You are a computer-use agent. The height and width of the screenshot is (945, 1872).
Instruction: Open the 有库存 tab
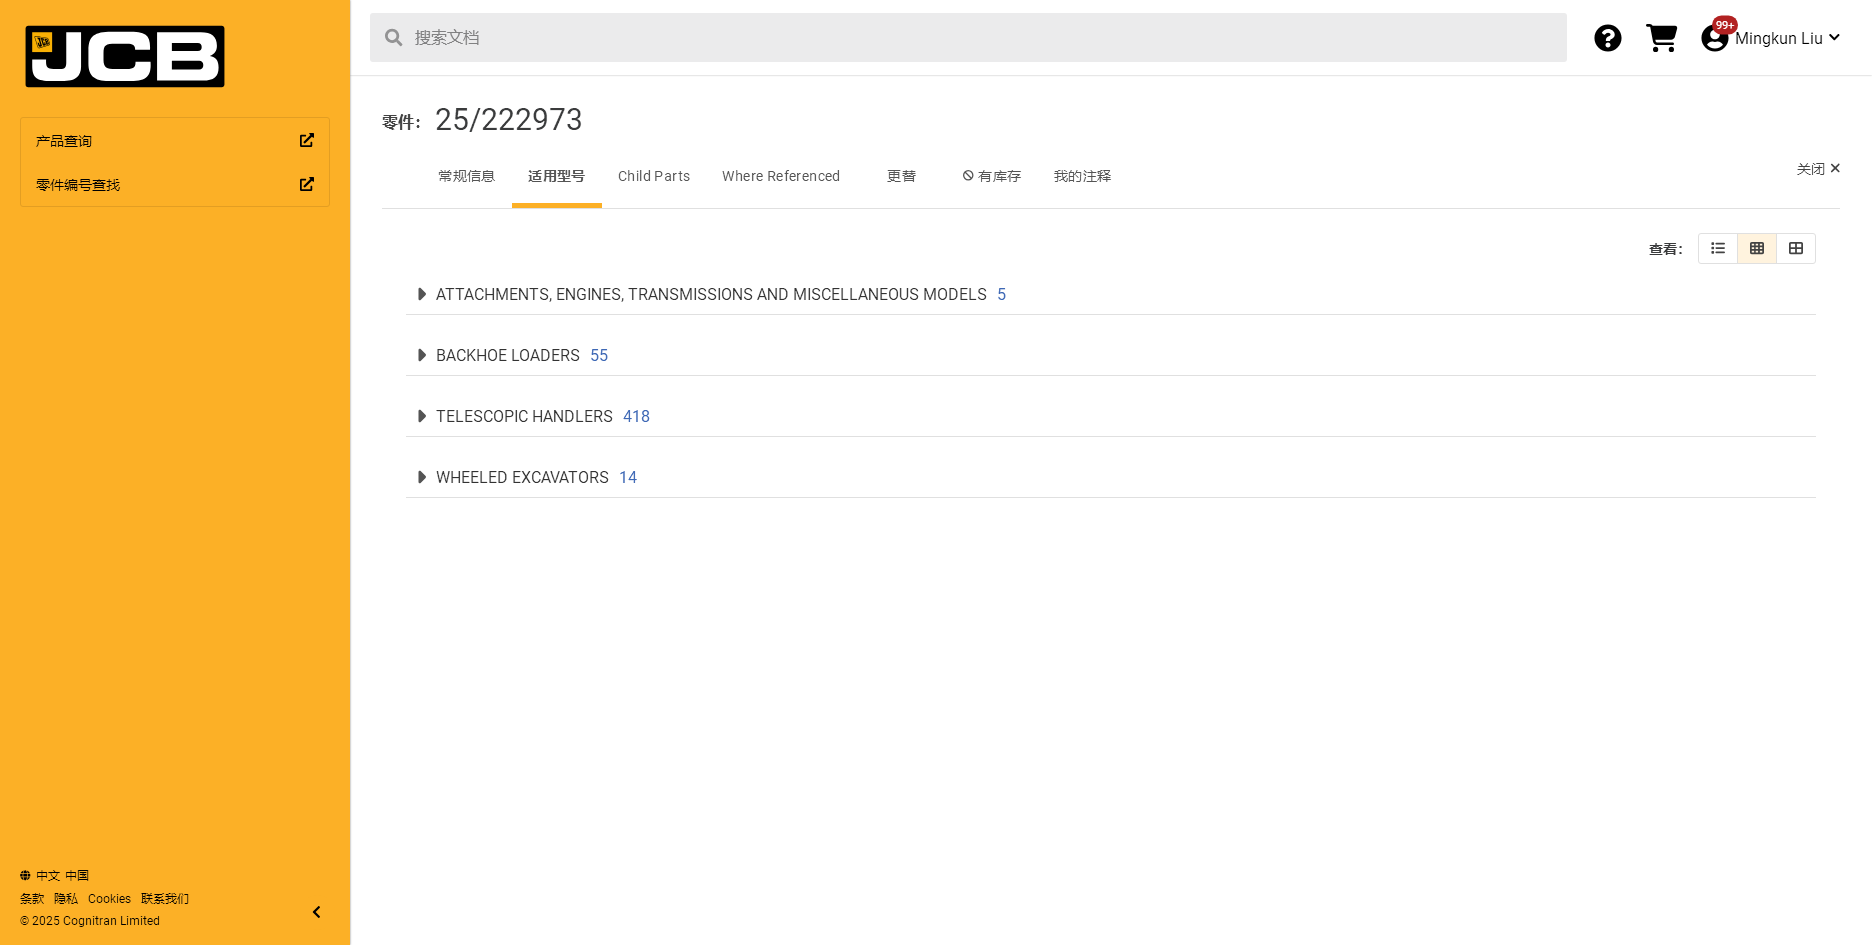pos(992,176)
